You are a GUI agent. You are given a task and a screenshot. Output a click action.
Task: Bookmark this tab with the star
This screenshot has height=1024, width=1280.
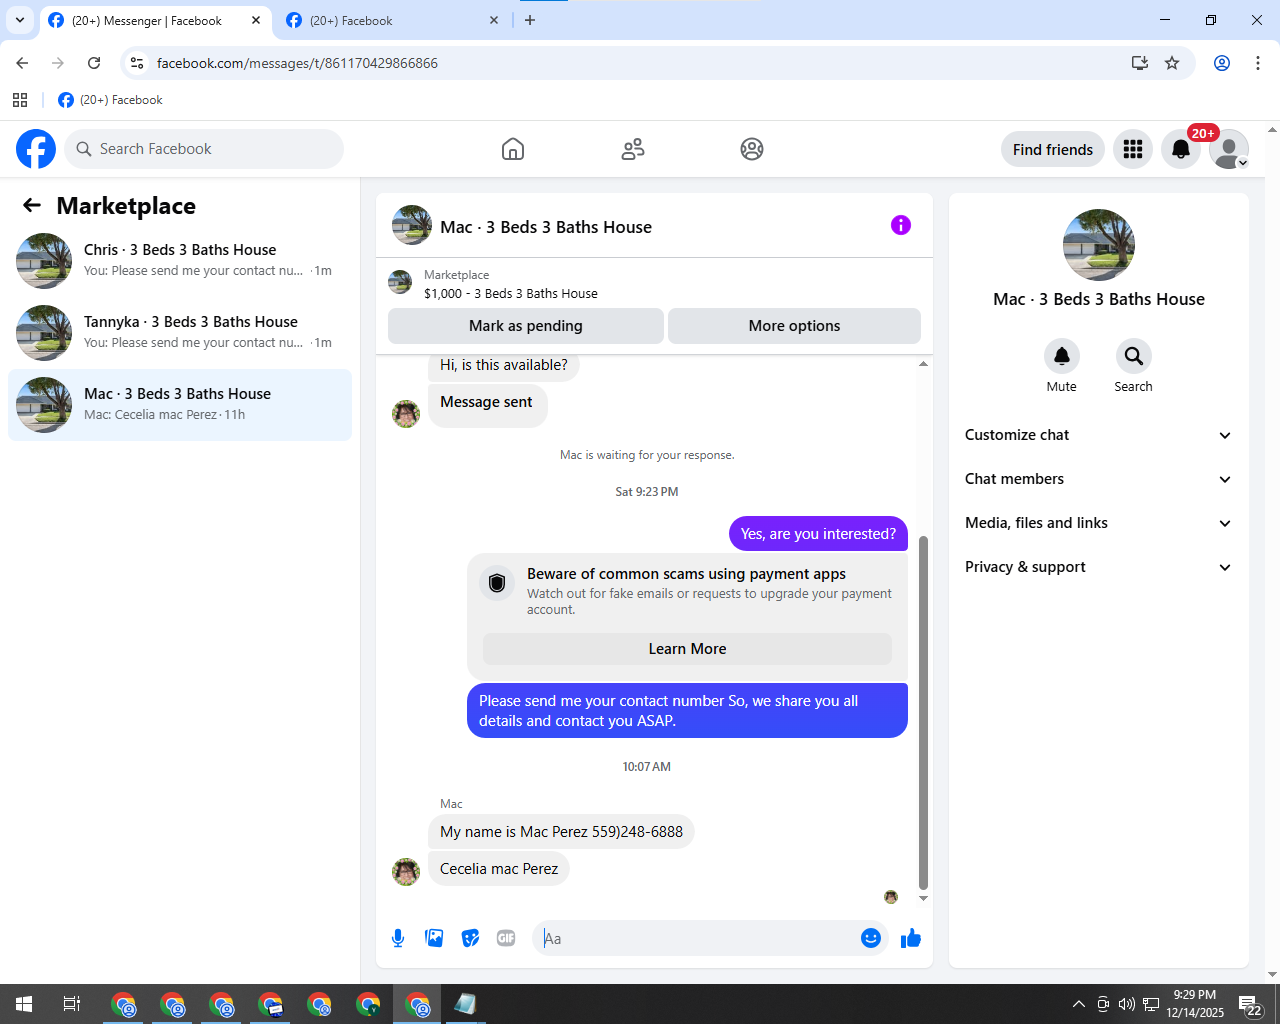click(x=1172, y=63)
